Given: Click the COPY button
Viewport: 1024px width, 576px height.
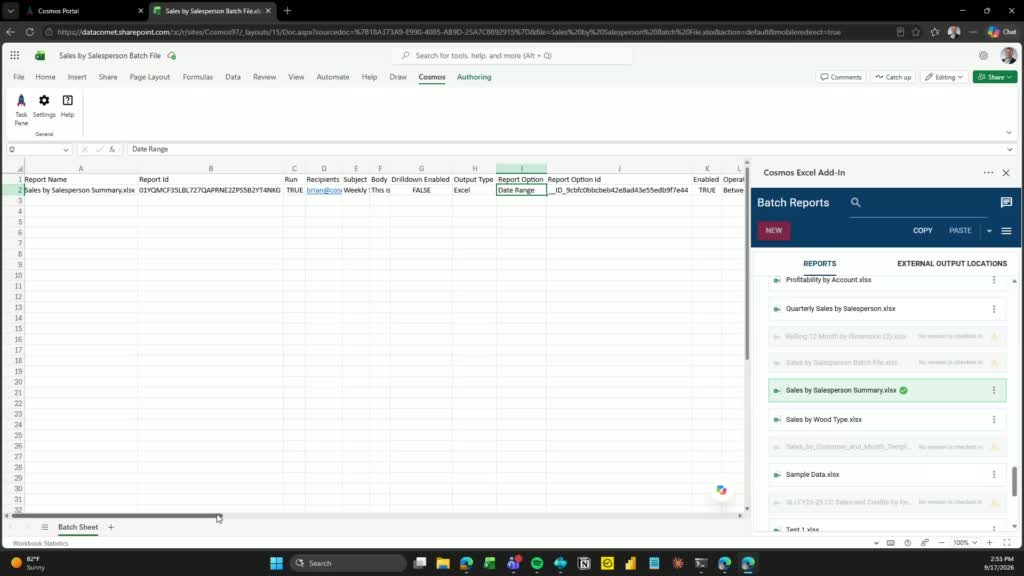Looking at the screenshot, I should click(922, 231).
